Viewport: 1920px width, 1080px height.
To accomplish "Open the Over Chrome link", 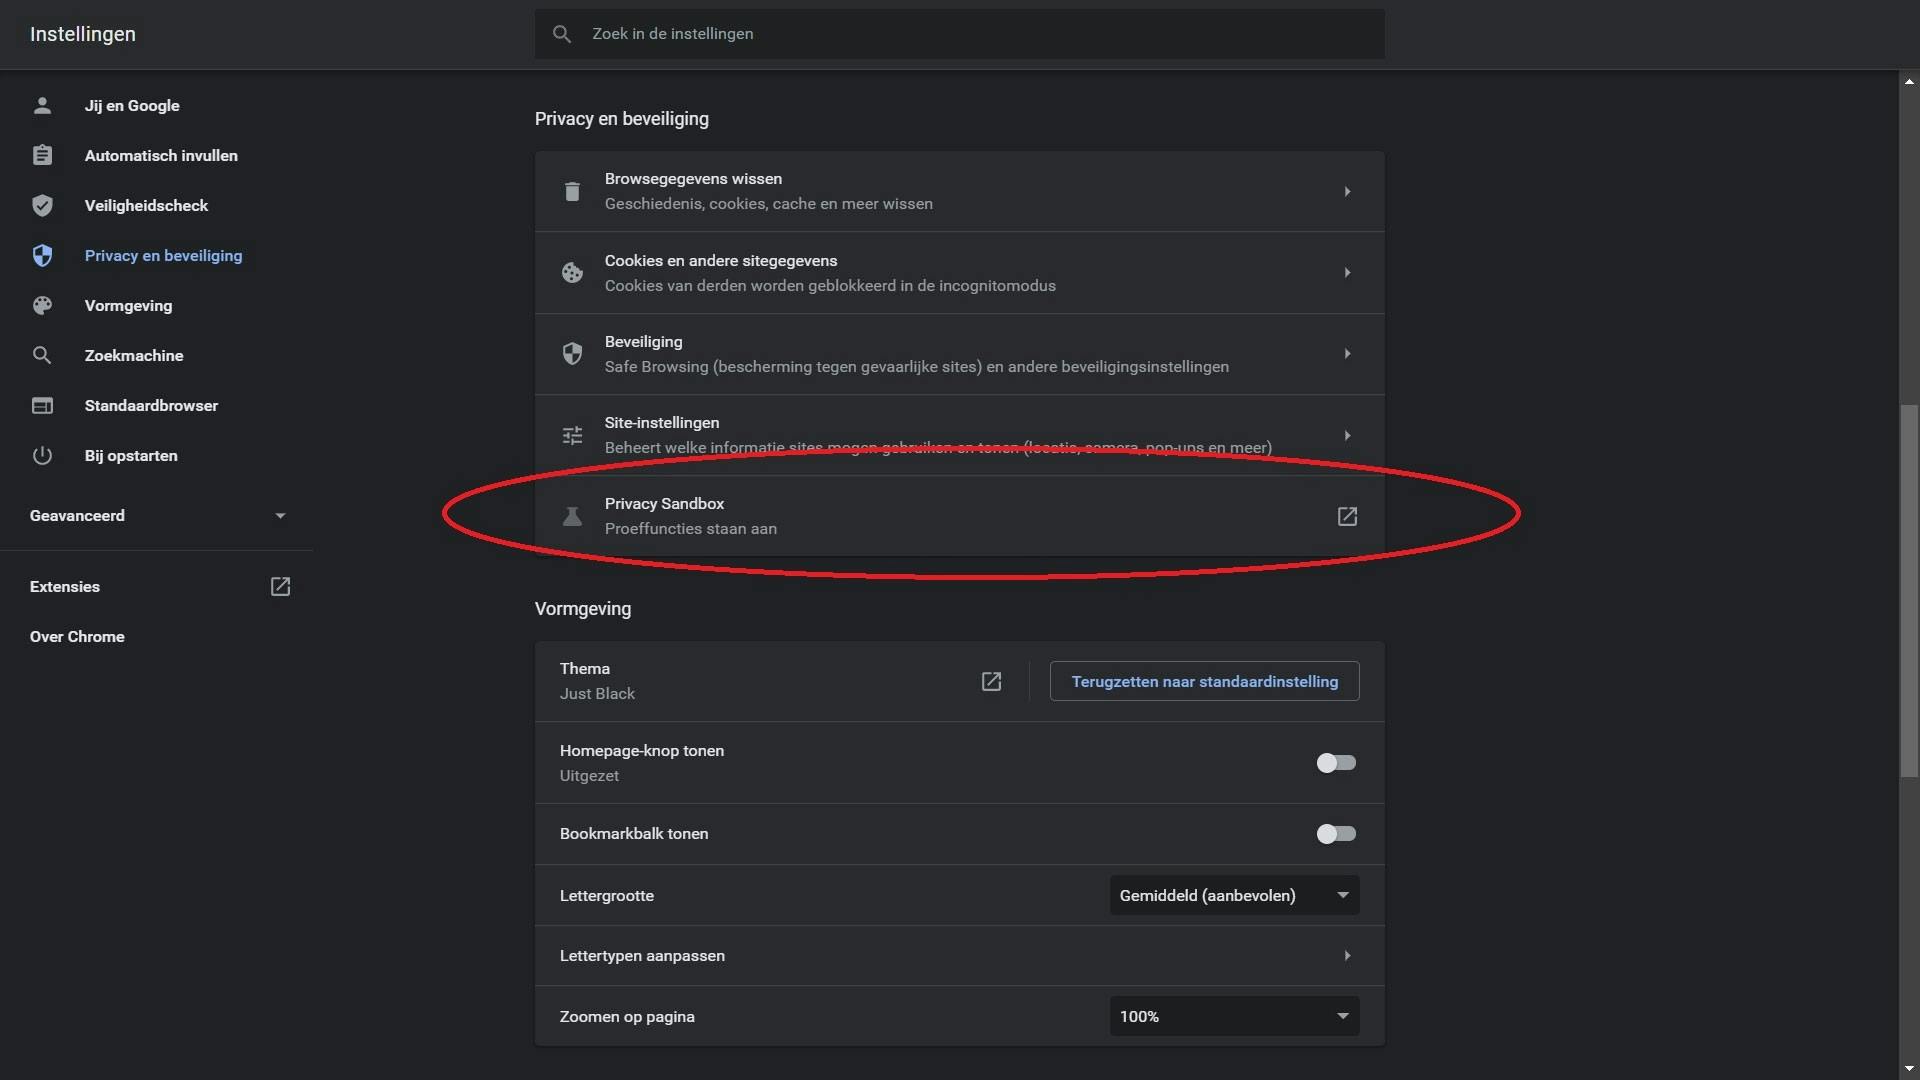I will click(77, 637).
